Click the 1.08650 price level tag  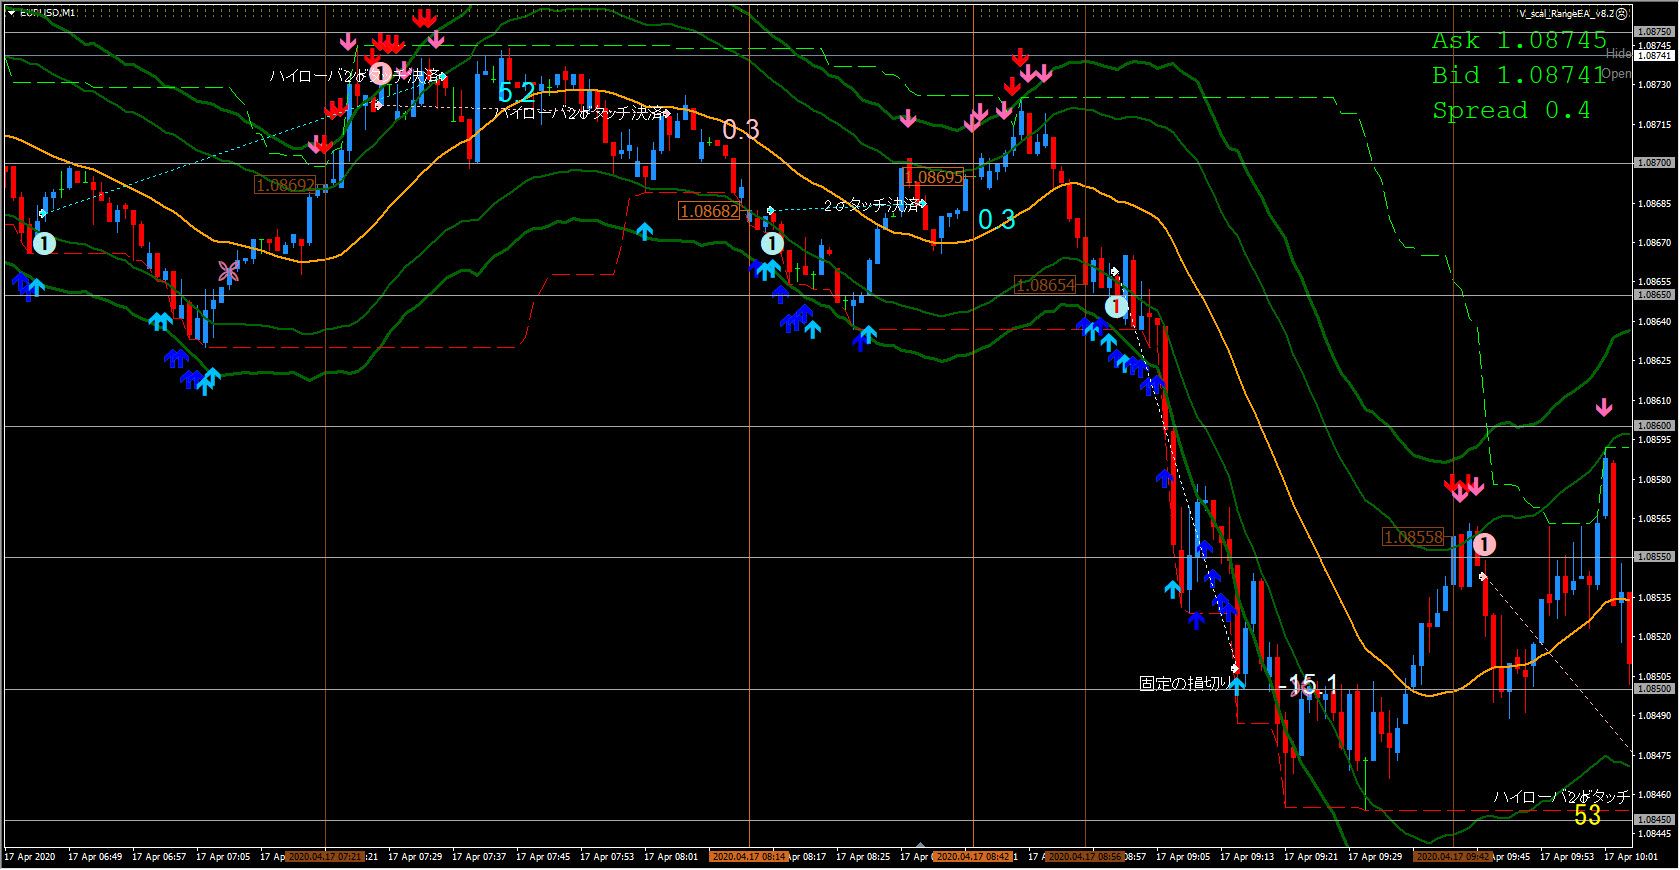[x=1654, y=295]
